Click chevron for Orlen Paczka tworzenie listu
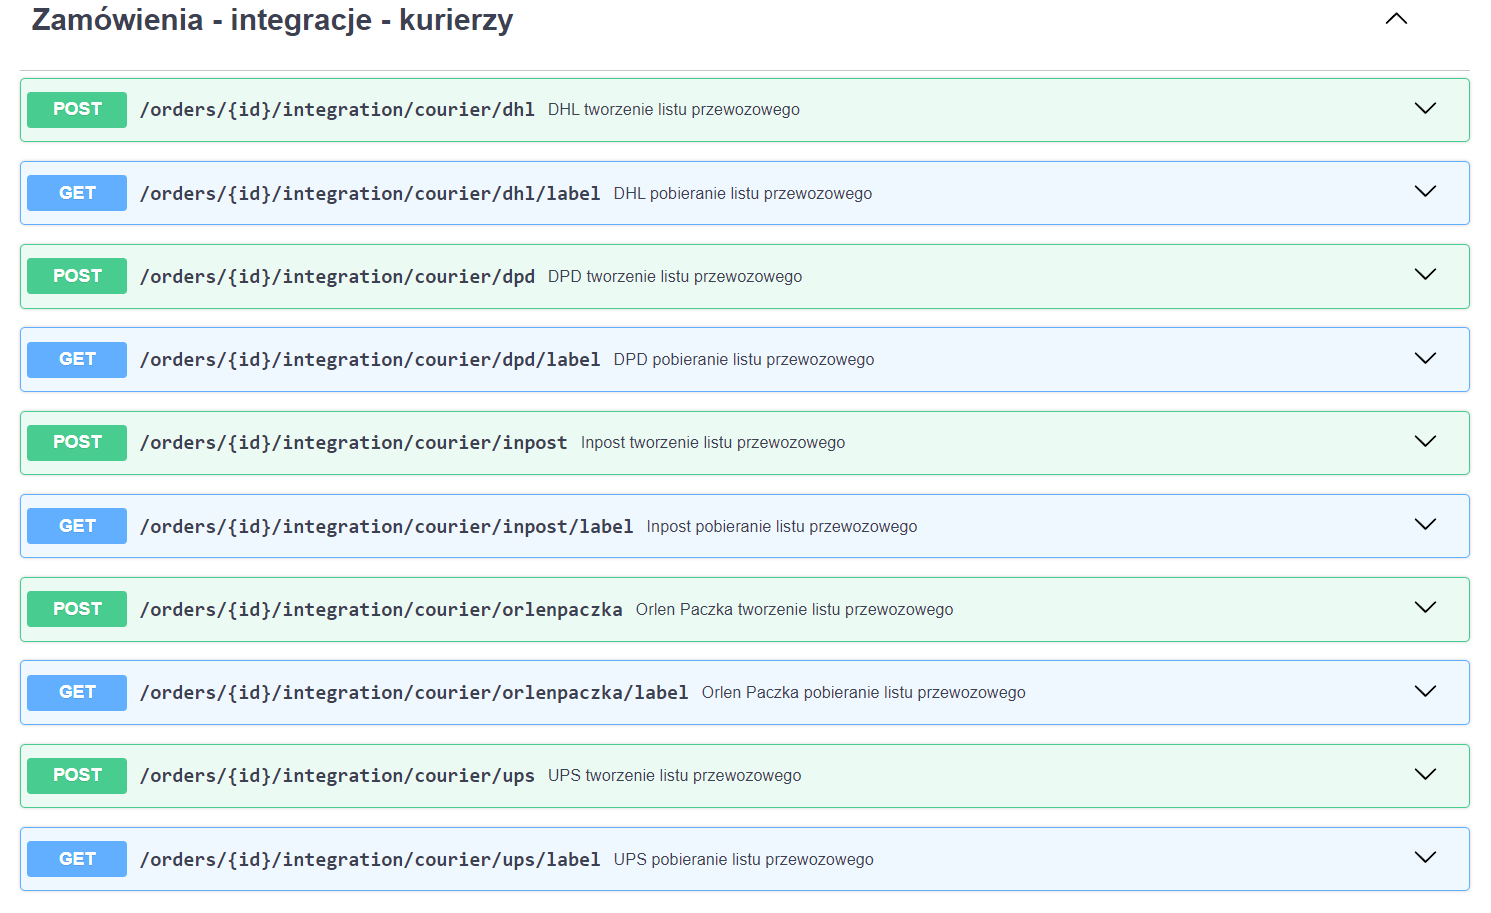The height and width of the screenshot is (913, 1491). [x=1425, y=608]
